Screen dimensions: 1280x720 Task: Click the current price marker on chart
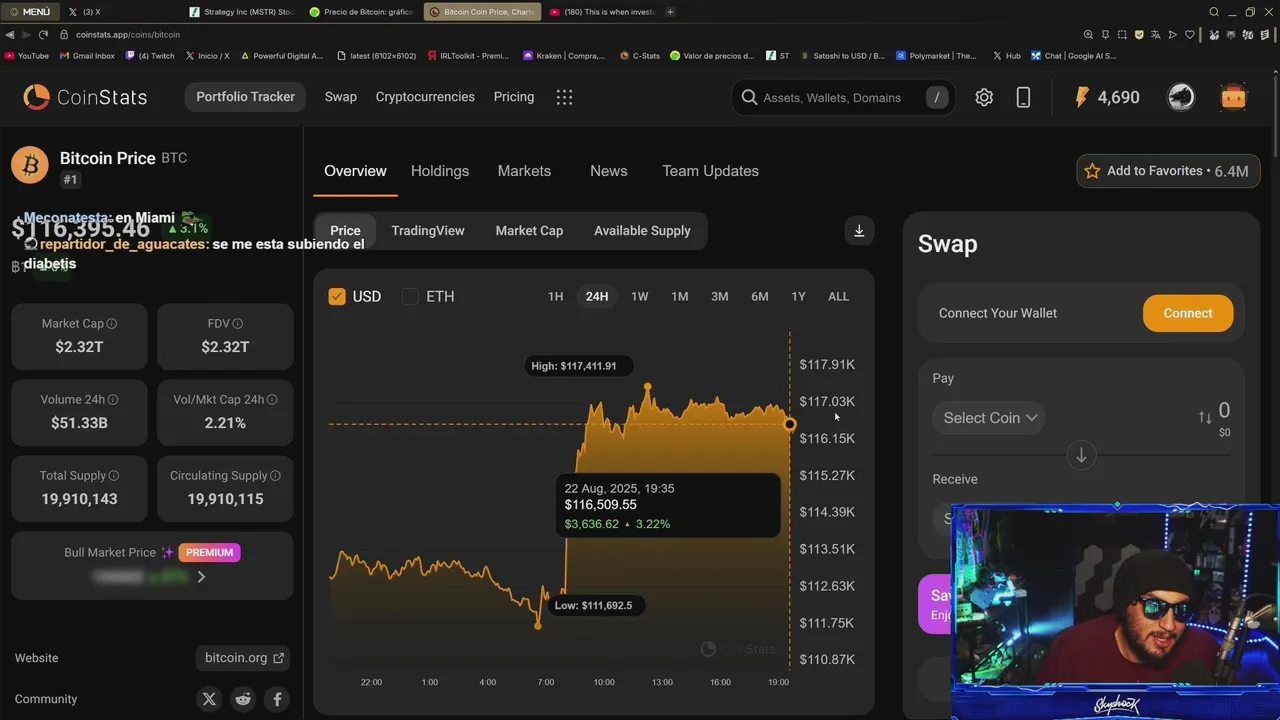(x=790, y=424)
